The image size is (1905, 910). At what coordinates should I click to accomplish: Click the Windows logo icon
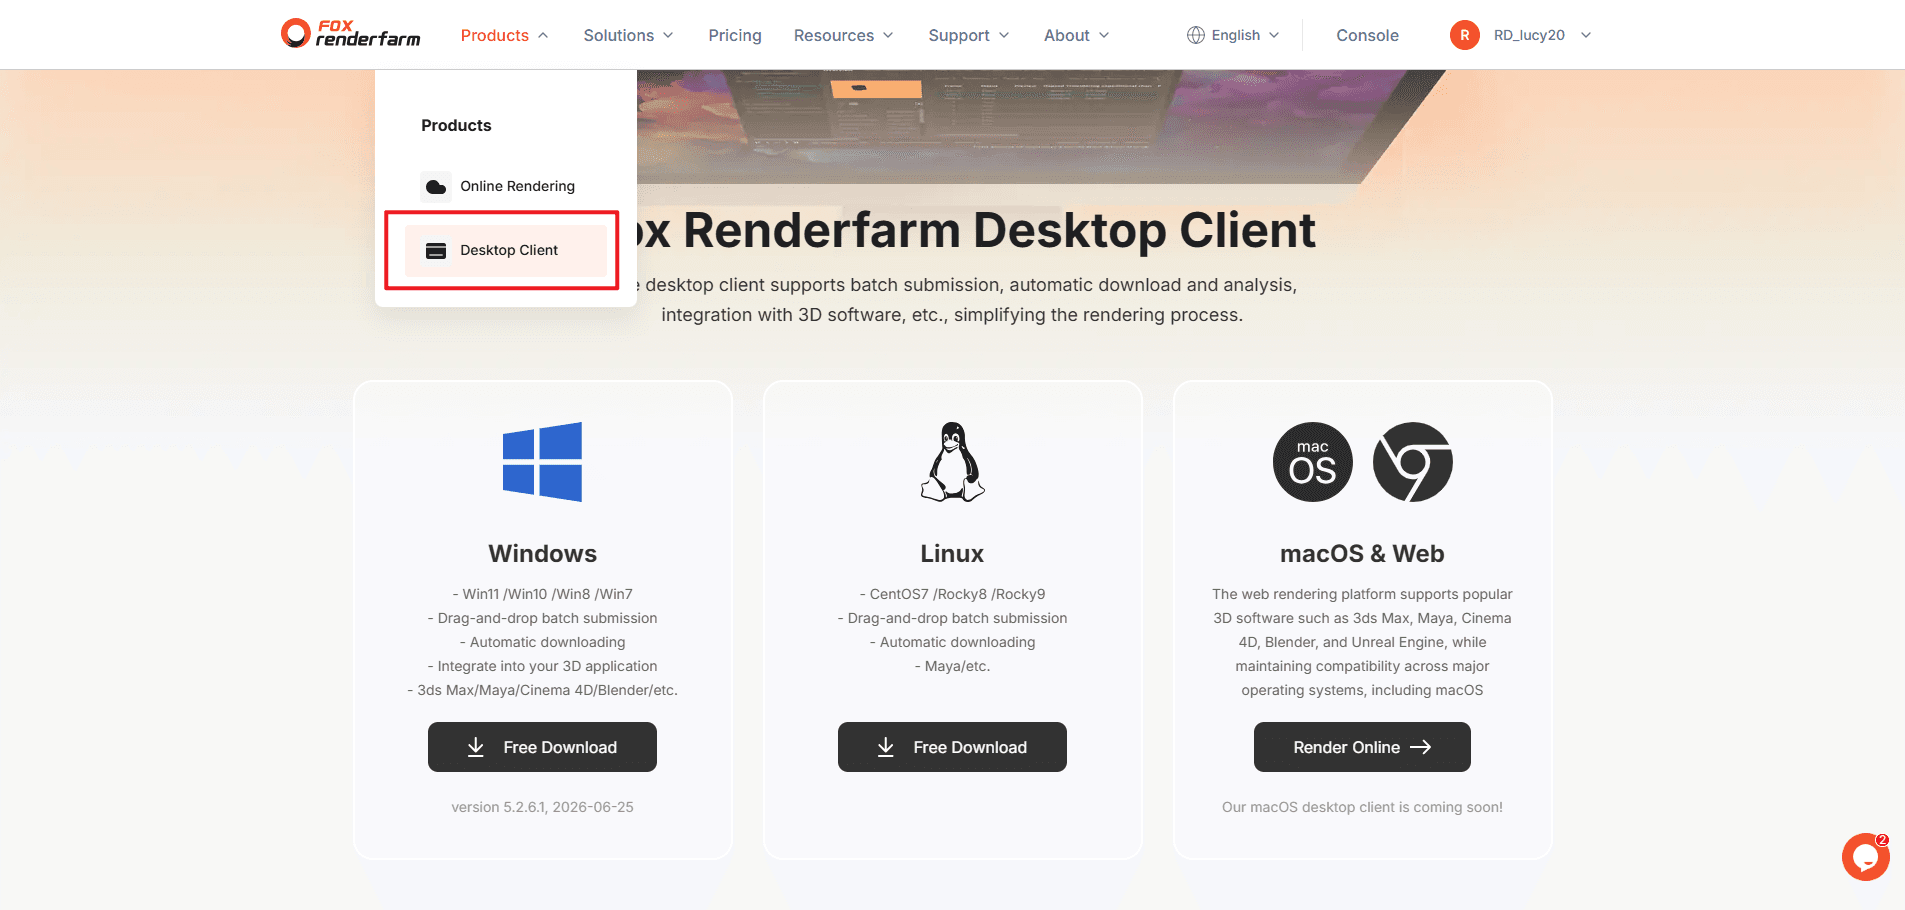tap(542, 462)
